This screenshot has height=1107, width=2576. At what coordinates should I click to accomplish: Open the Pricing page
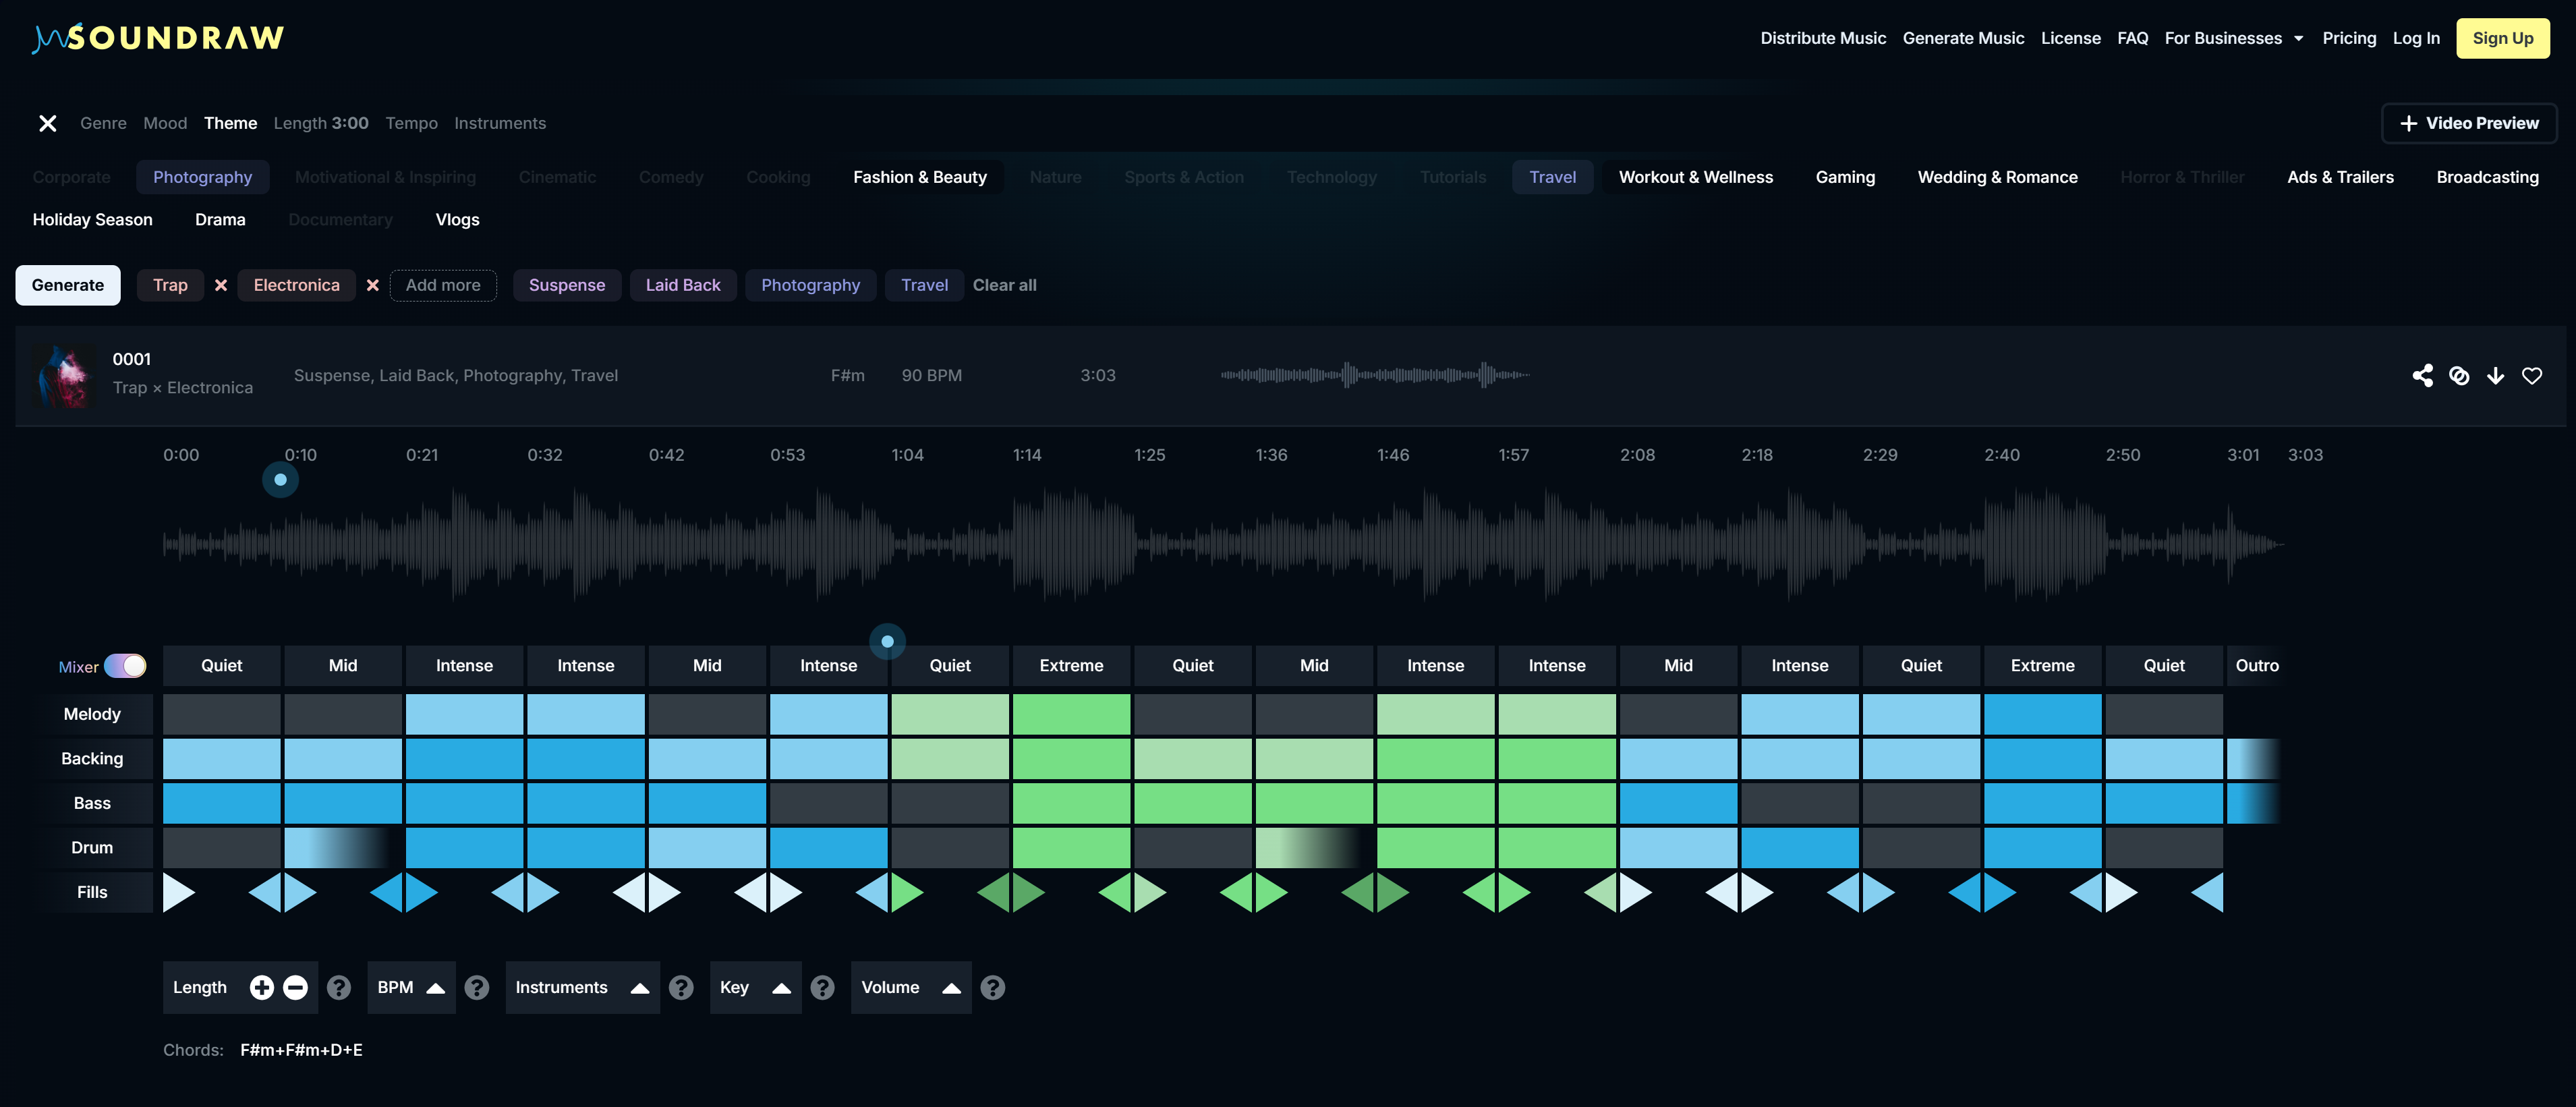[x=2350, y=38]
